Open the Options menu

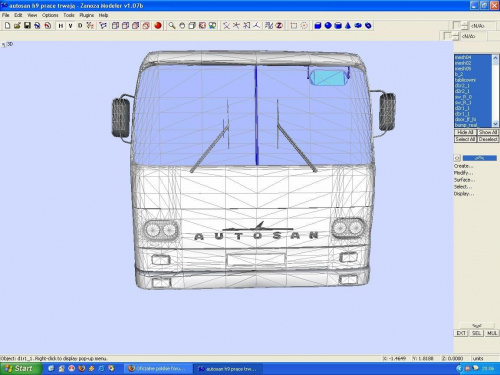pos(50,15)
